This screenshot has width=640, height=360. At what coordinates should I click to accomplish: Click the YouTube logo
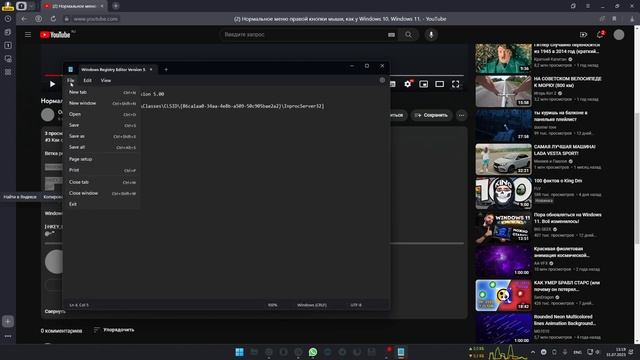click(56, 35)
